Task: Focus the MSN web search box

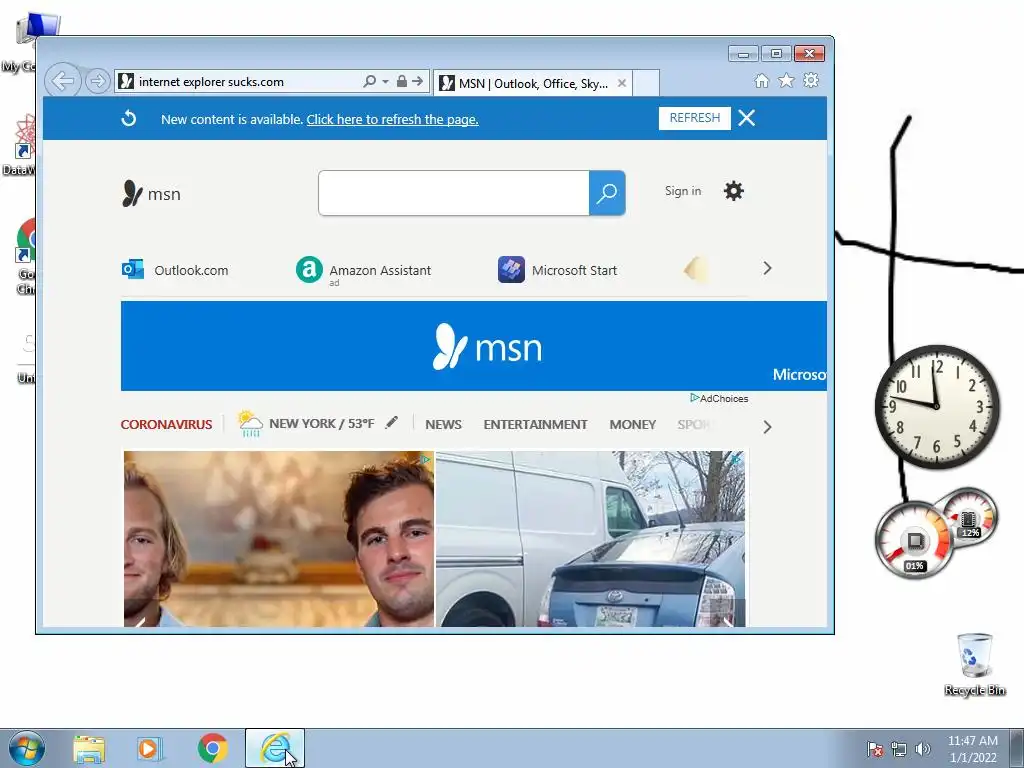Action: [454, 193]
